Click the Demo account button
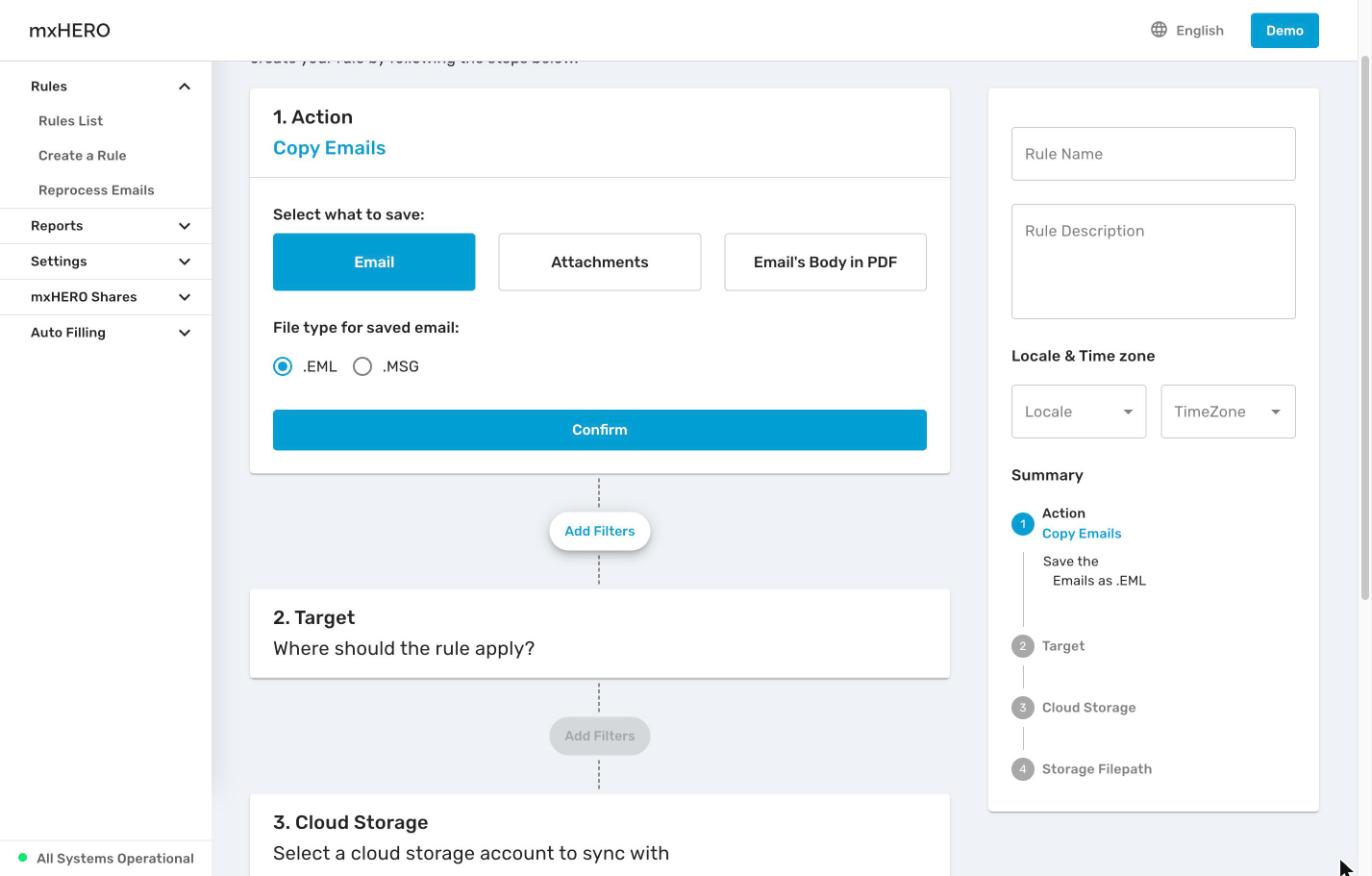This screenshot has width=1372, height=876. point(1284,30)
